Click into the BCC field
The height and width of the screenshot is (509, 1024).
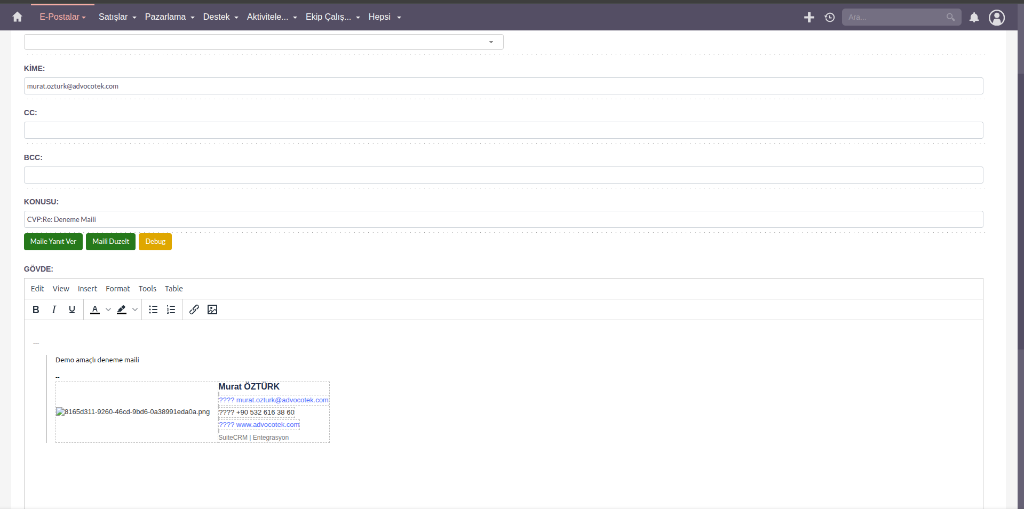[x=504, y=175]
